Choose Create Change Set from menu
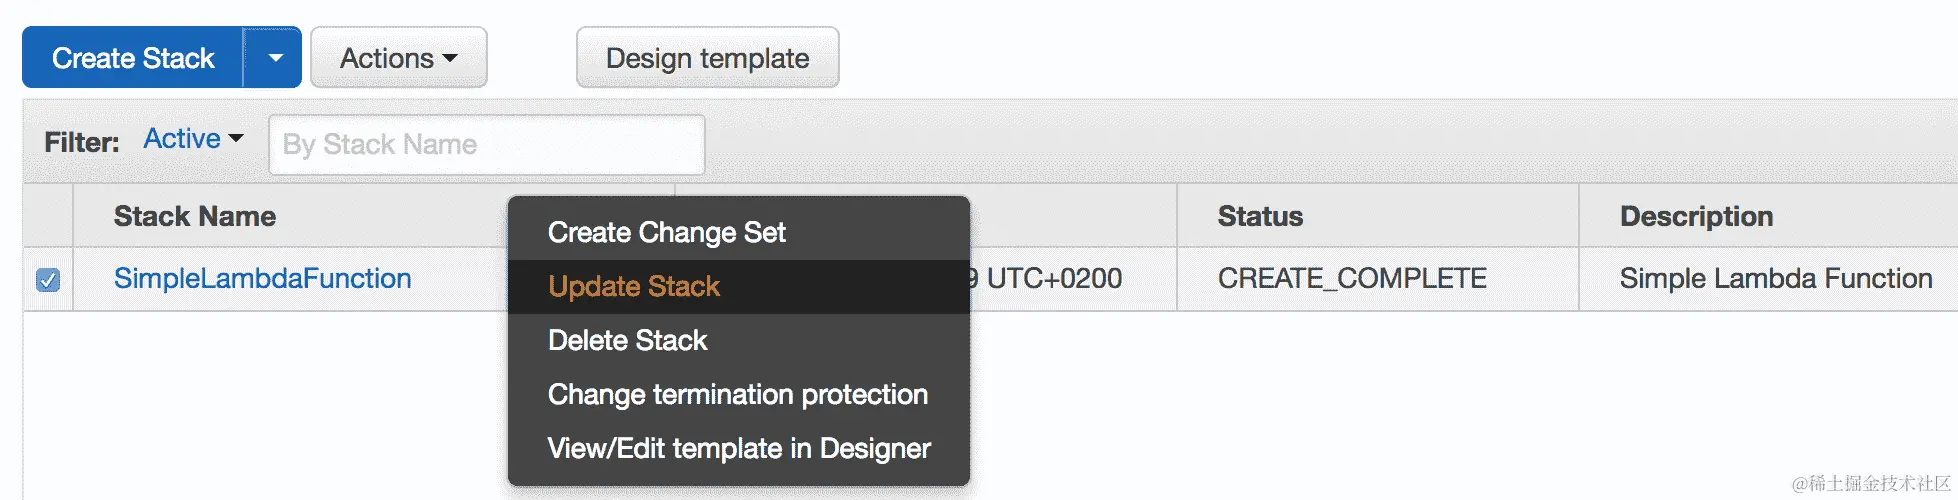The height and width of the screenshot is (500, 1958). (666, 233)
